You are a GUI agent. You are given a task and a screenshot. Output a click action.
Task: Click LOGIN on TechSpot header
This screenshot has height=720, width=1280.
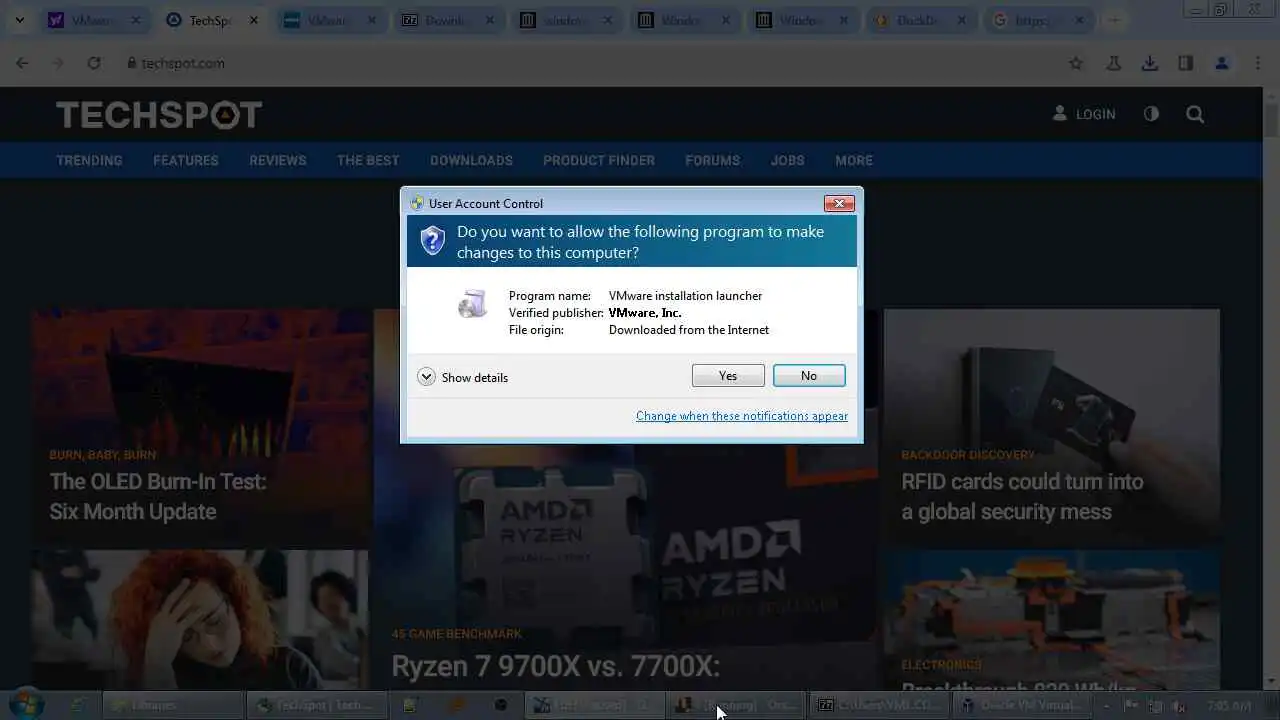pos(1084,114)
